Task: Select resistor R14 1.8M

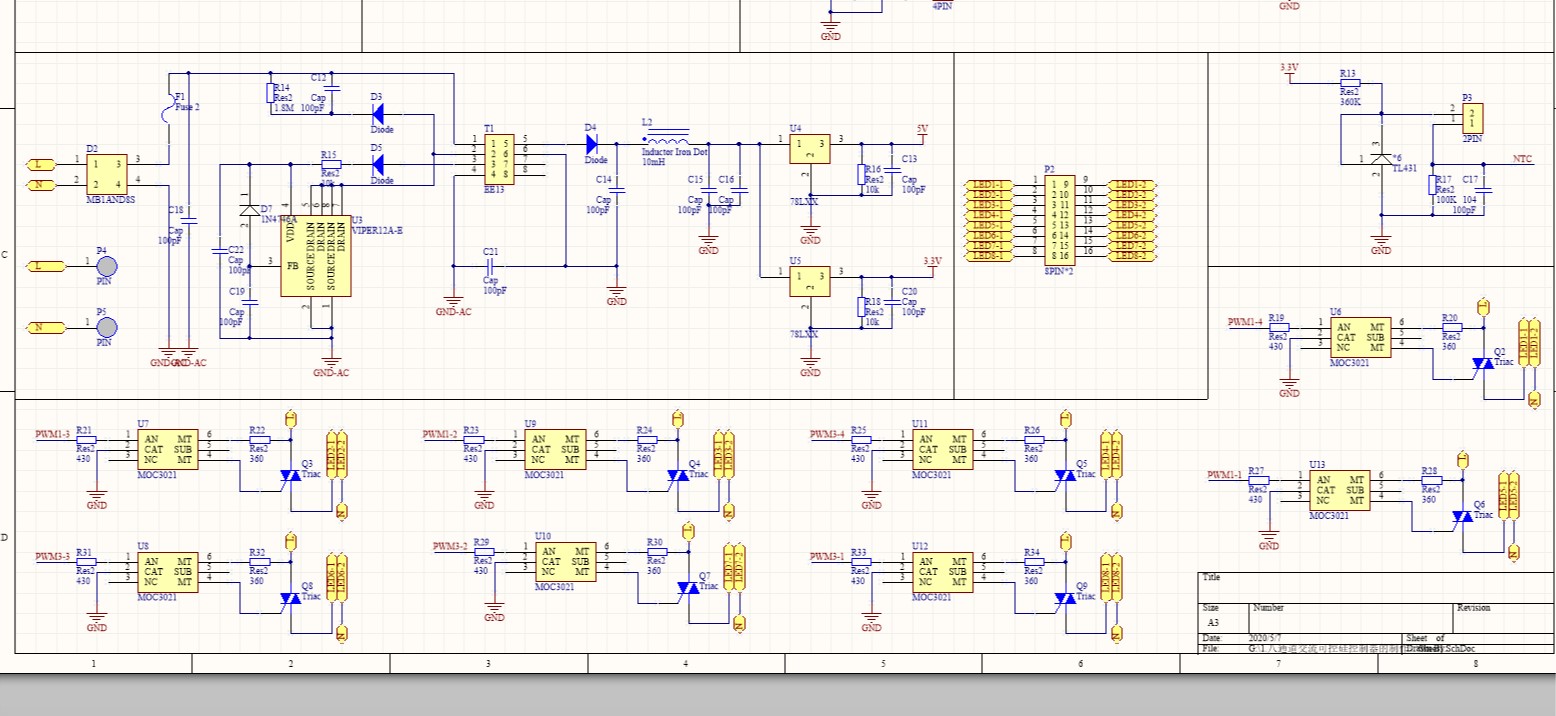Action: 271,93
